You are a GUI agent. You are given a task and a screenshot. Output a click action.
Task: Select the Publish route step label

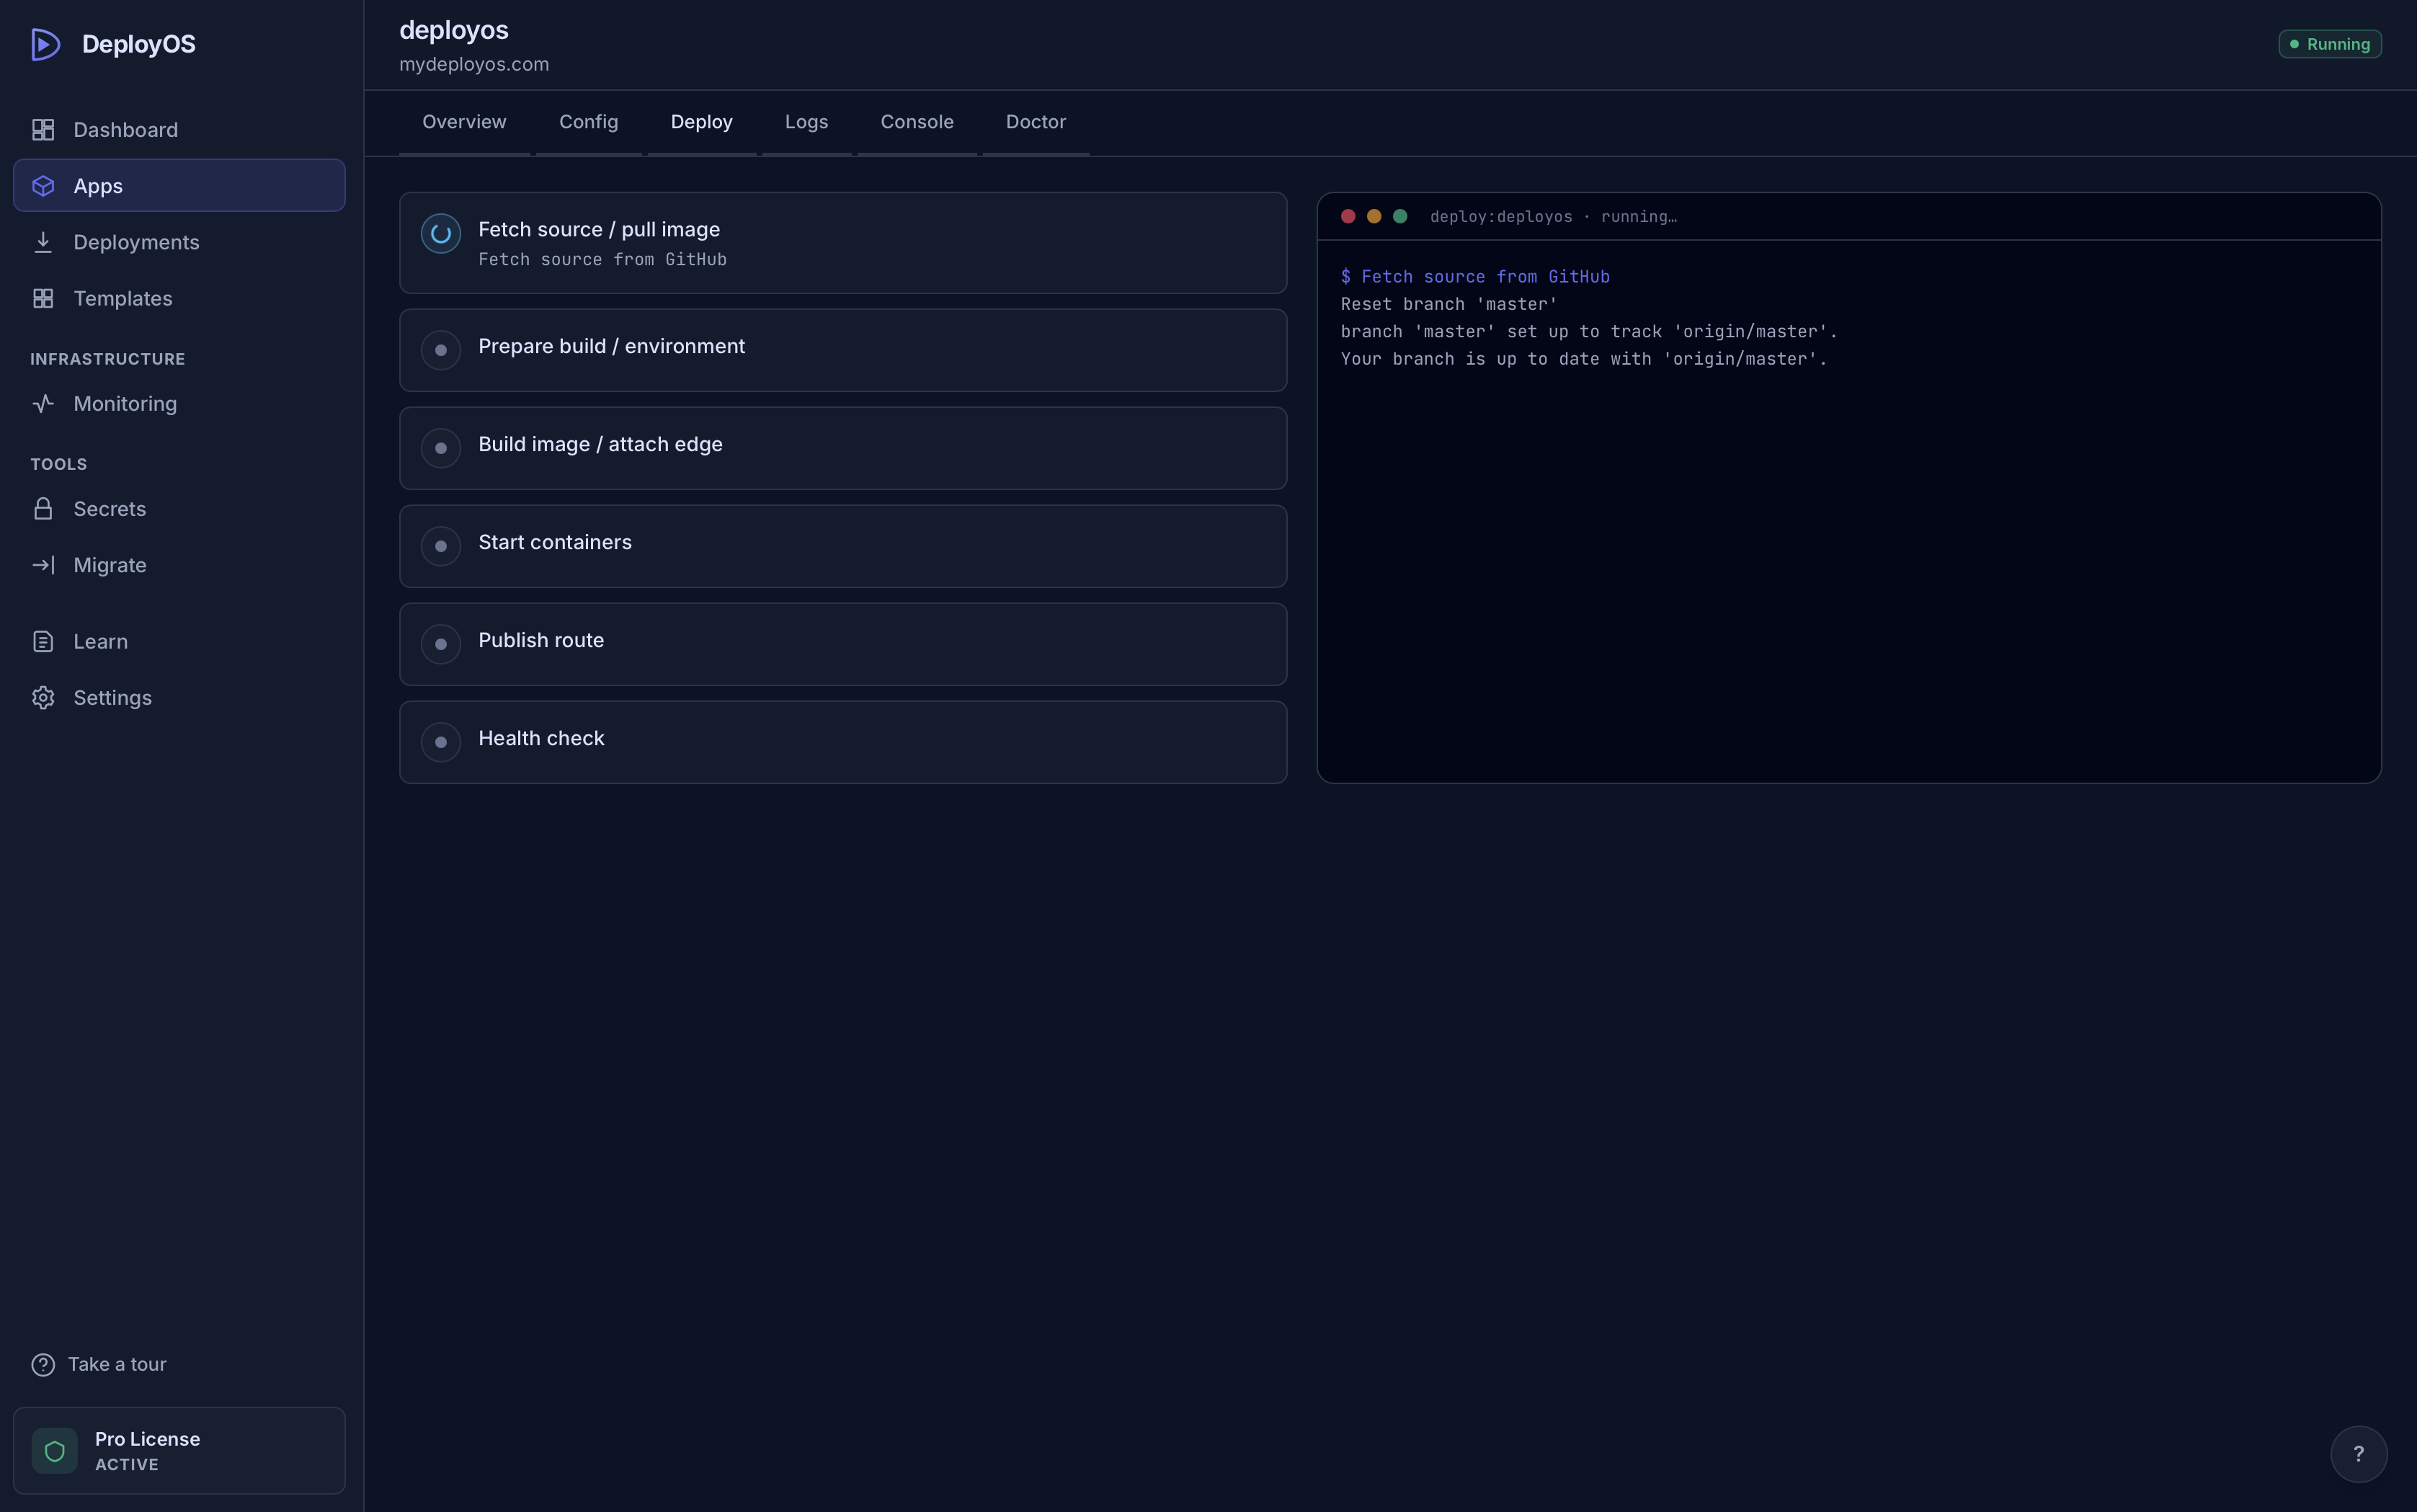(x=541, y=640)
